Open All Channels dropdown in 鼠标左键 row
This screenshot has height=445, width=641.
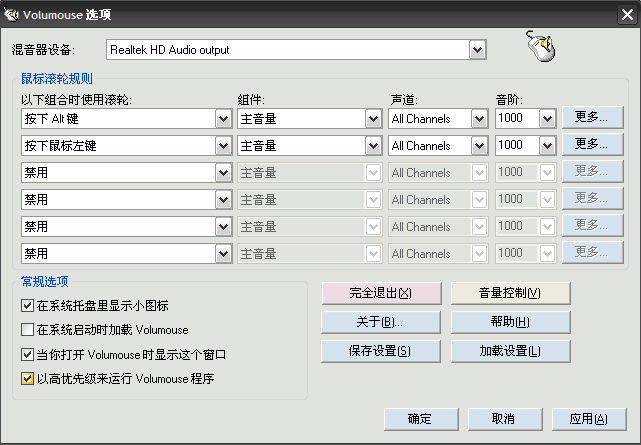pyautogui.click(x=479, y=146)
